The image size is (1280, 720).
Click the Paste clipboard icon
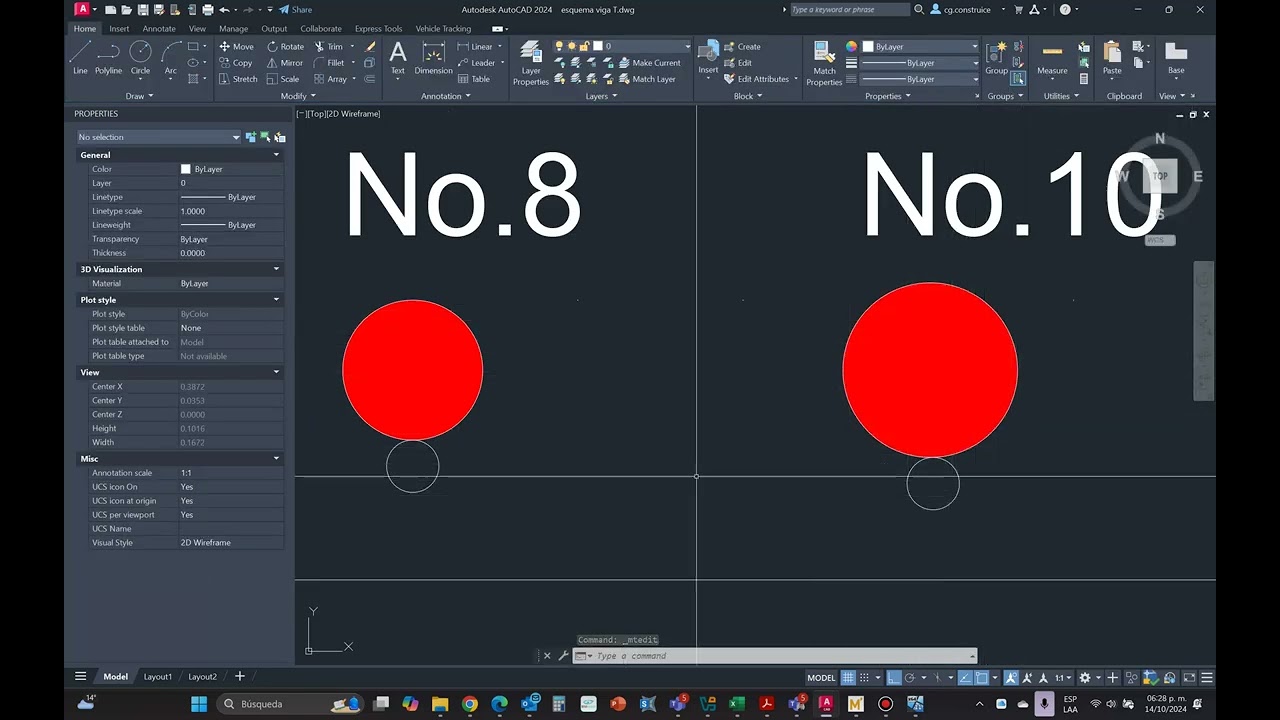point(1112,57)
